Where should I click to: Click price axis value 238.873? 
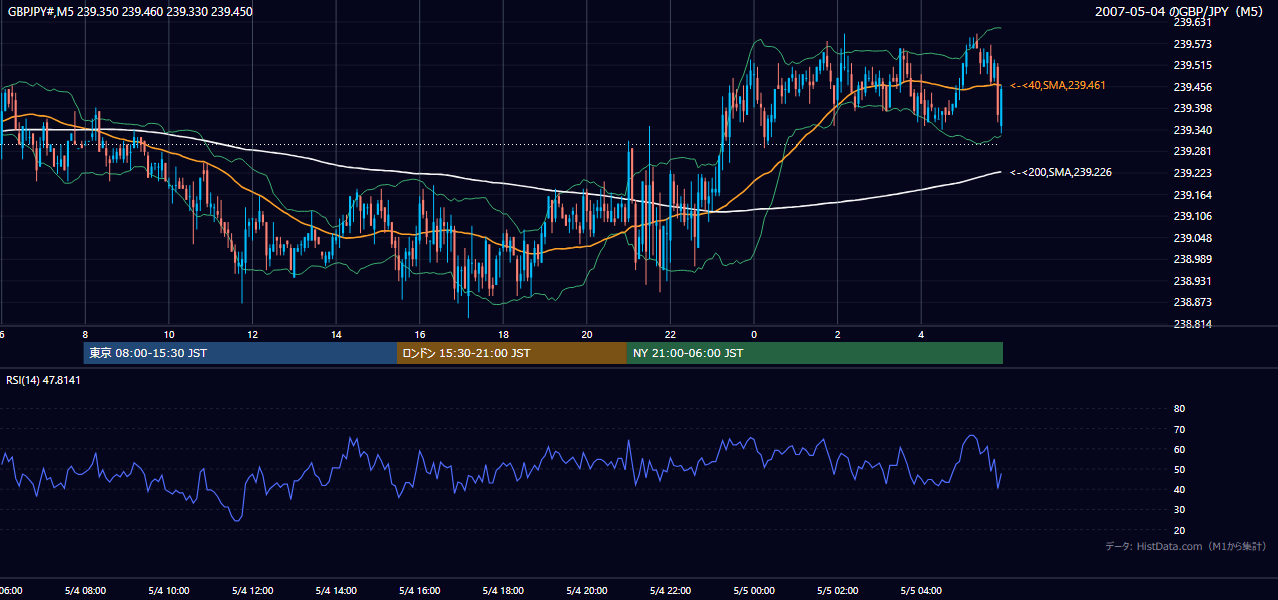pyautogui.click(x=1192, y=302)
